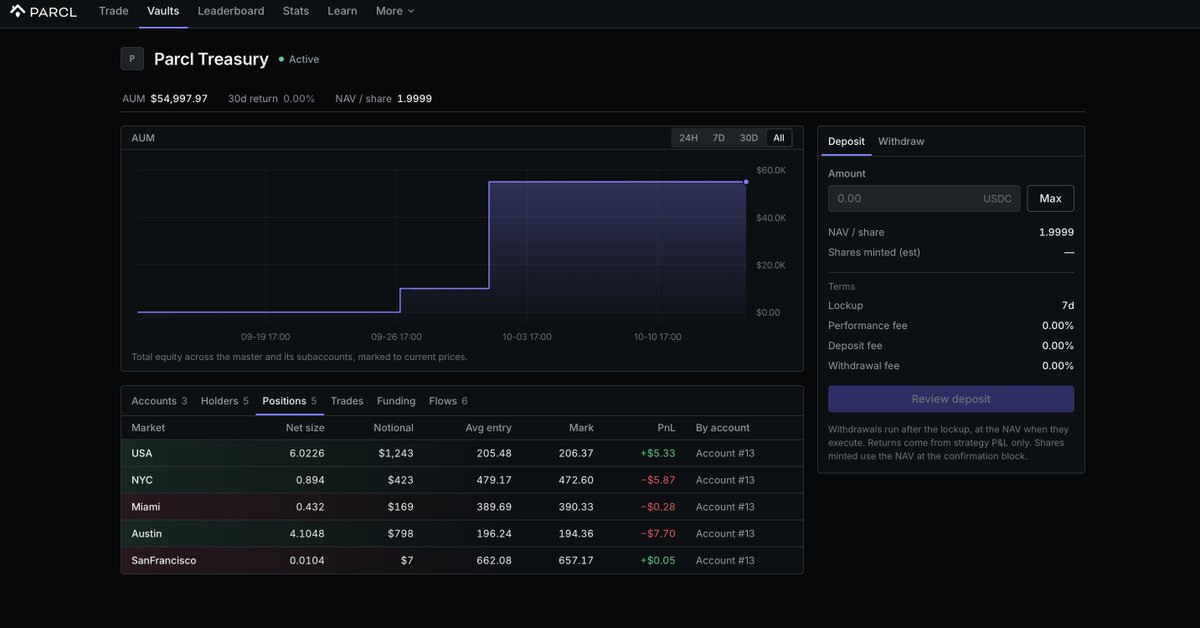
Task: Click the Miami market row
Action: [462, 507]
